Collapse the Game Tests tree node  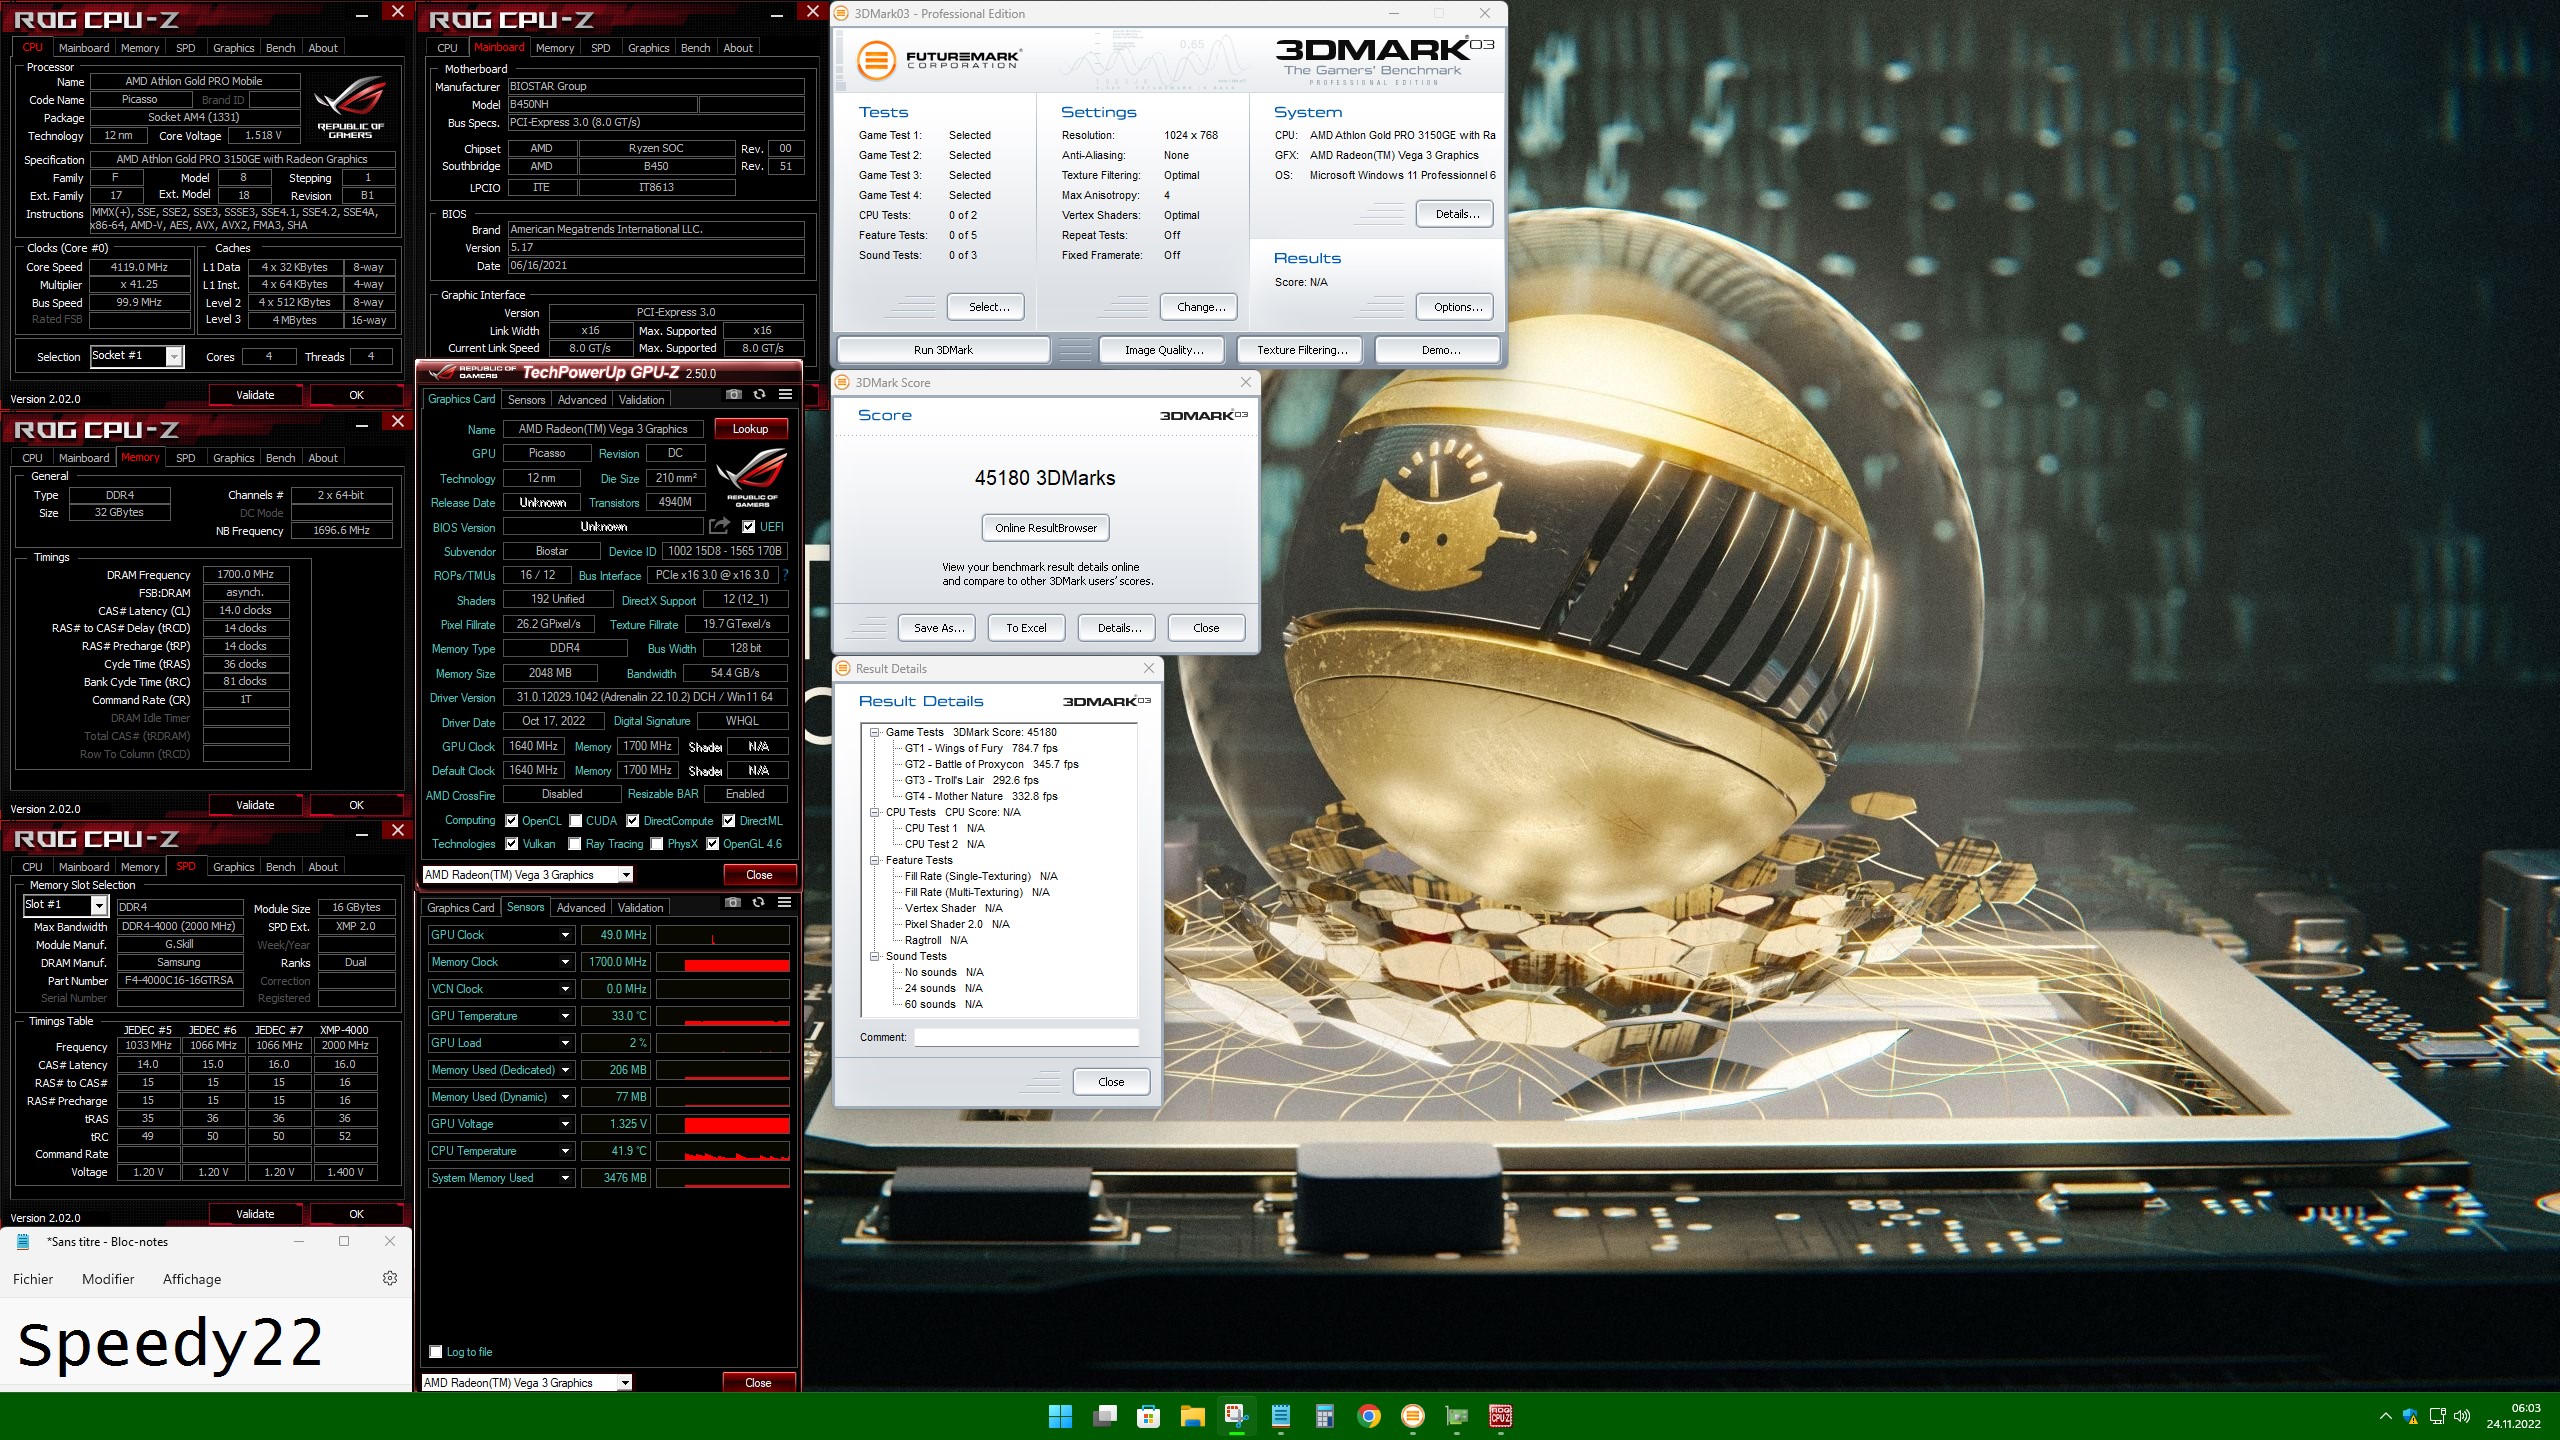click(x=874, y=732)
